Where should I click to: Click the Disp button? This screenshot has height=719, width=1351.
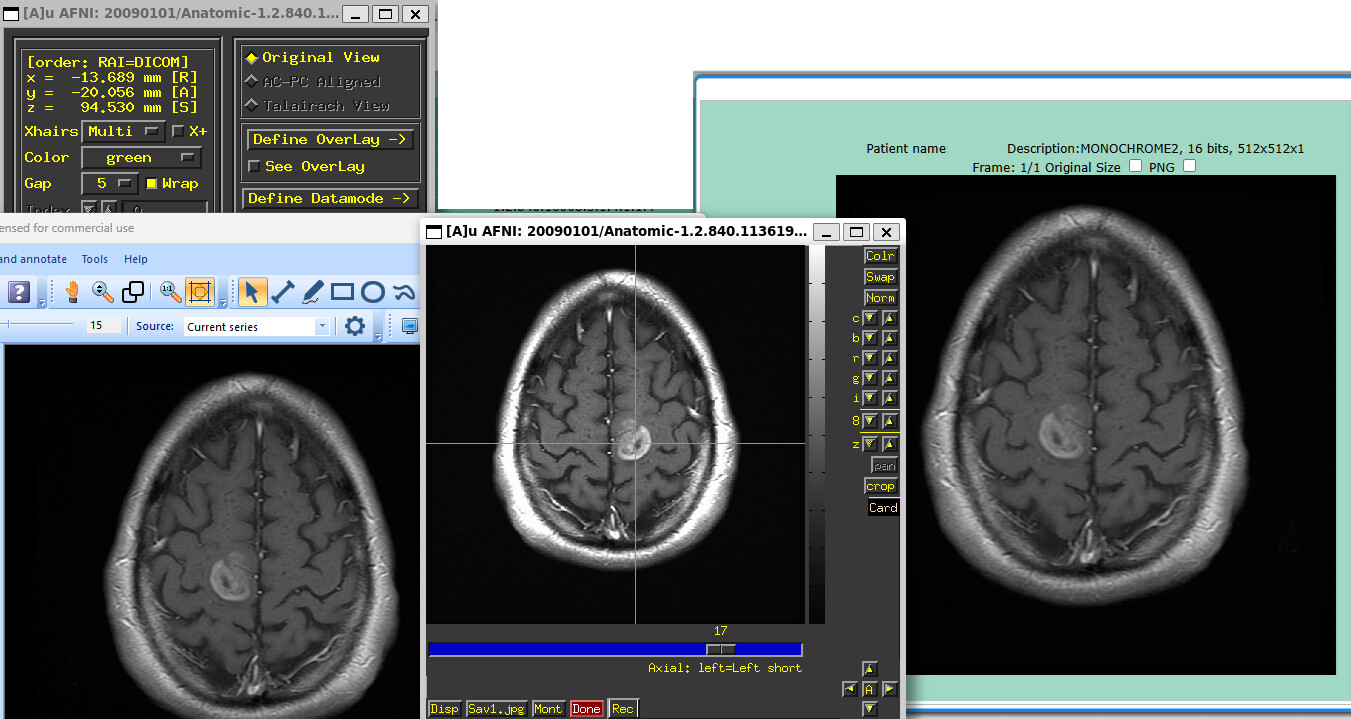(444, 708)
